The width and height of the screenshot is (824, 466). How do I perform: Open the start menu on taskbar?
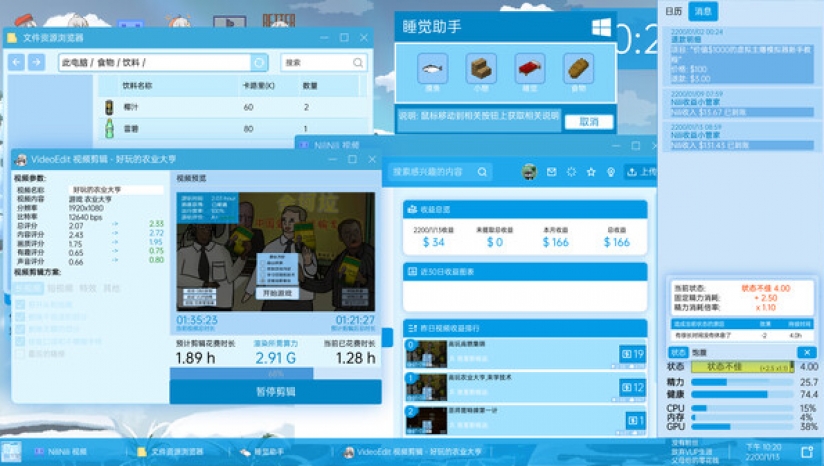[x=11, y=452]
